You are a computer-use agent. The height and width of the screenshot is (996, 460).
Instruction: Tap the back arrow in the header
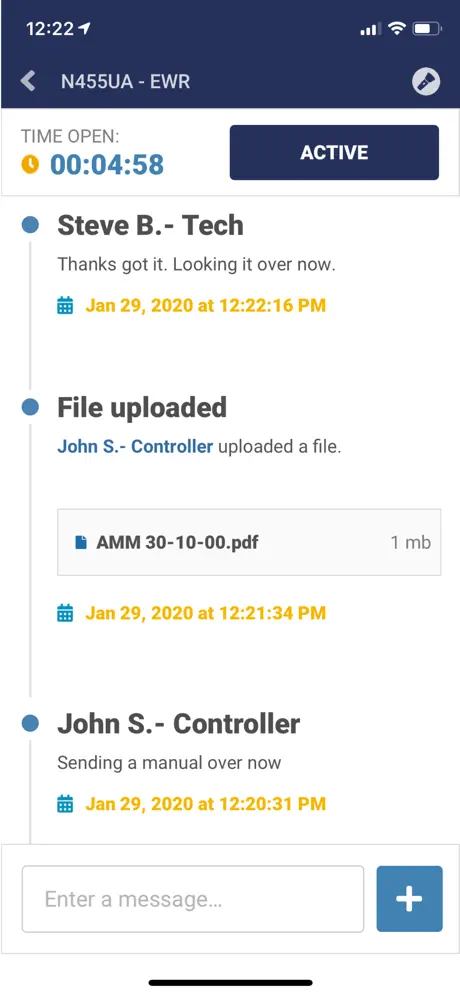[x=27, y=81]
